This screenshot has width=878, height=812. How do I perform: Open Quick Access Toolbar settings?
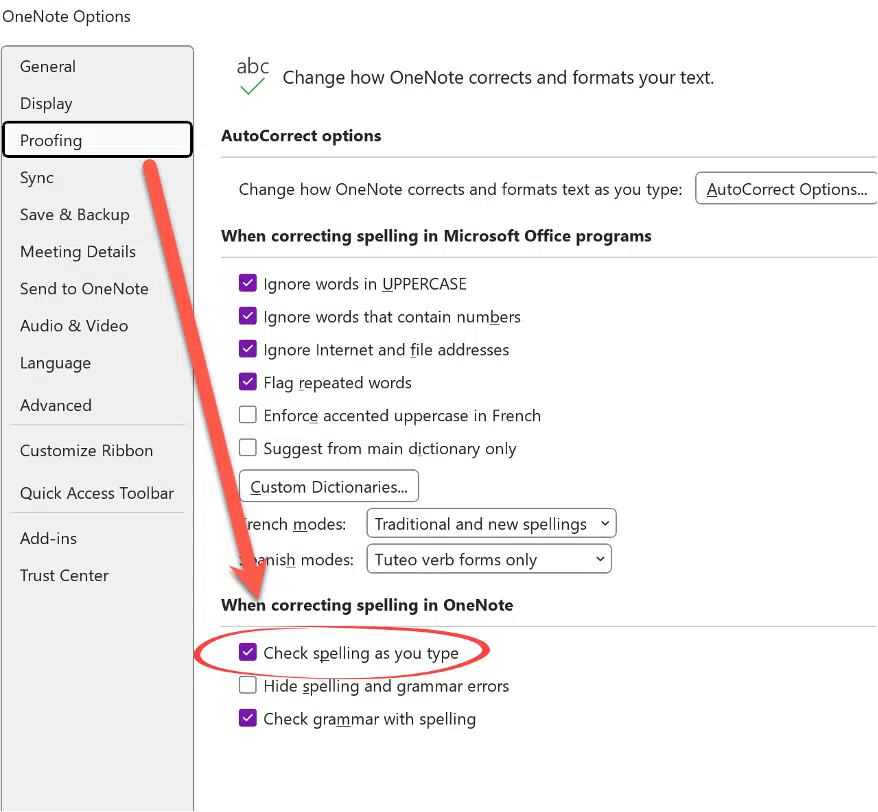tap(97, 493)
